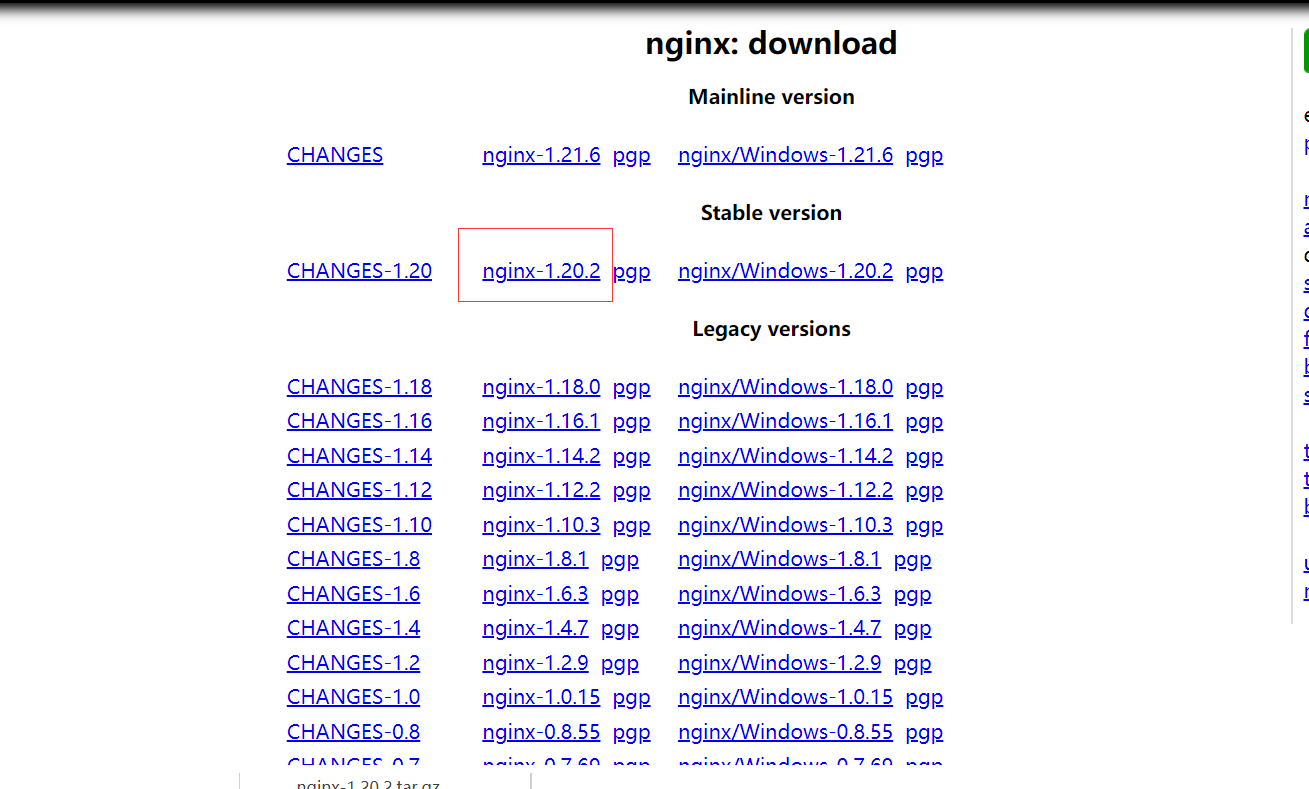Download nginx-1.20.2 stable source

point(541,271)
